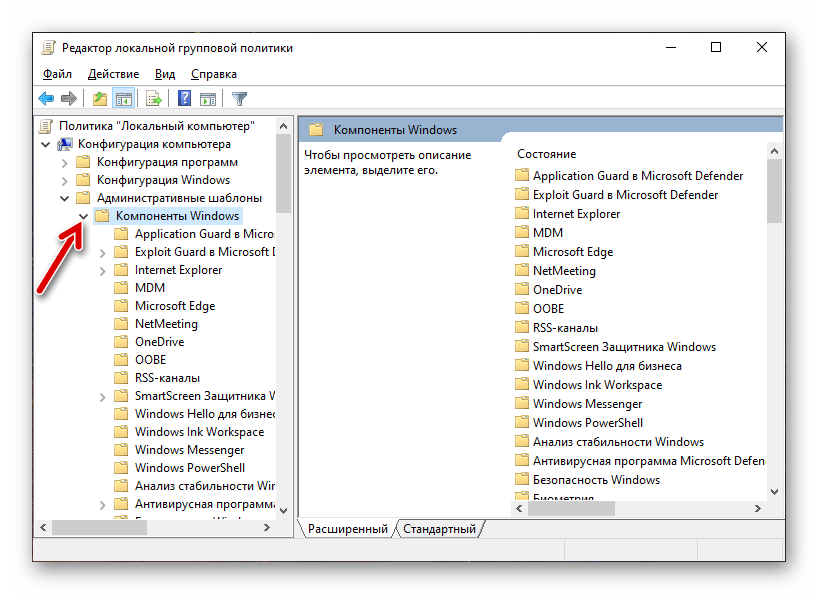The width and height of the screenshot is (818, 594).
Task: Open RSS-каналы folder in right pane
Action: (565, 328)
